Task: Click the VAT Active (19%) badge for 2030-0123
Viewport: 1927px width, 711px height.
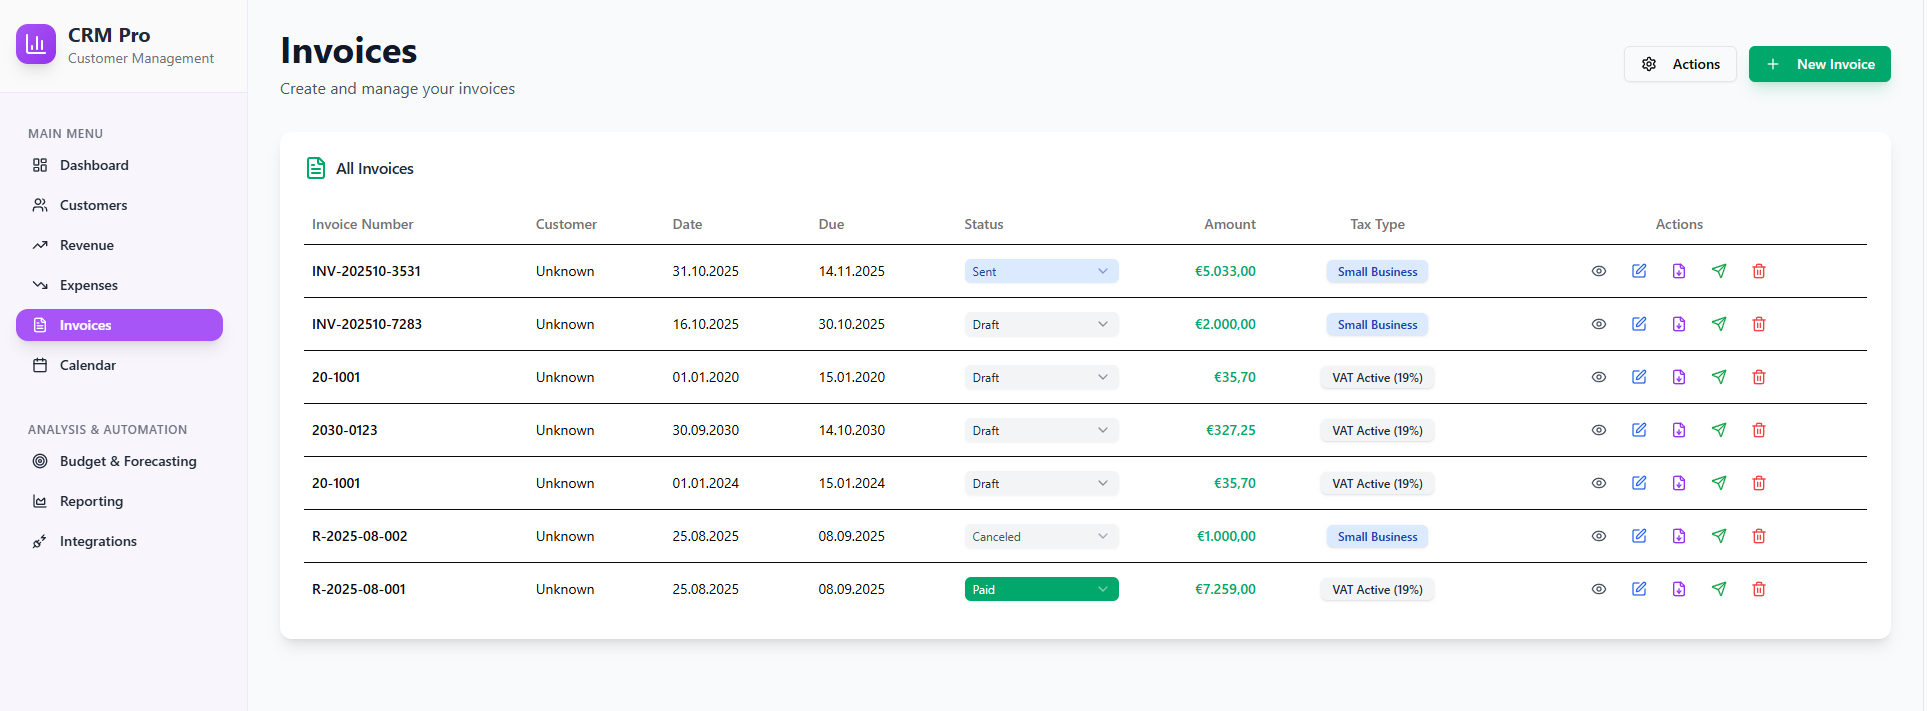Action: [1377, 430]
